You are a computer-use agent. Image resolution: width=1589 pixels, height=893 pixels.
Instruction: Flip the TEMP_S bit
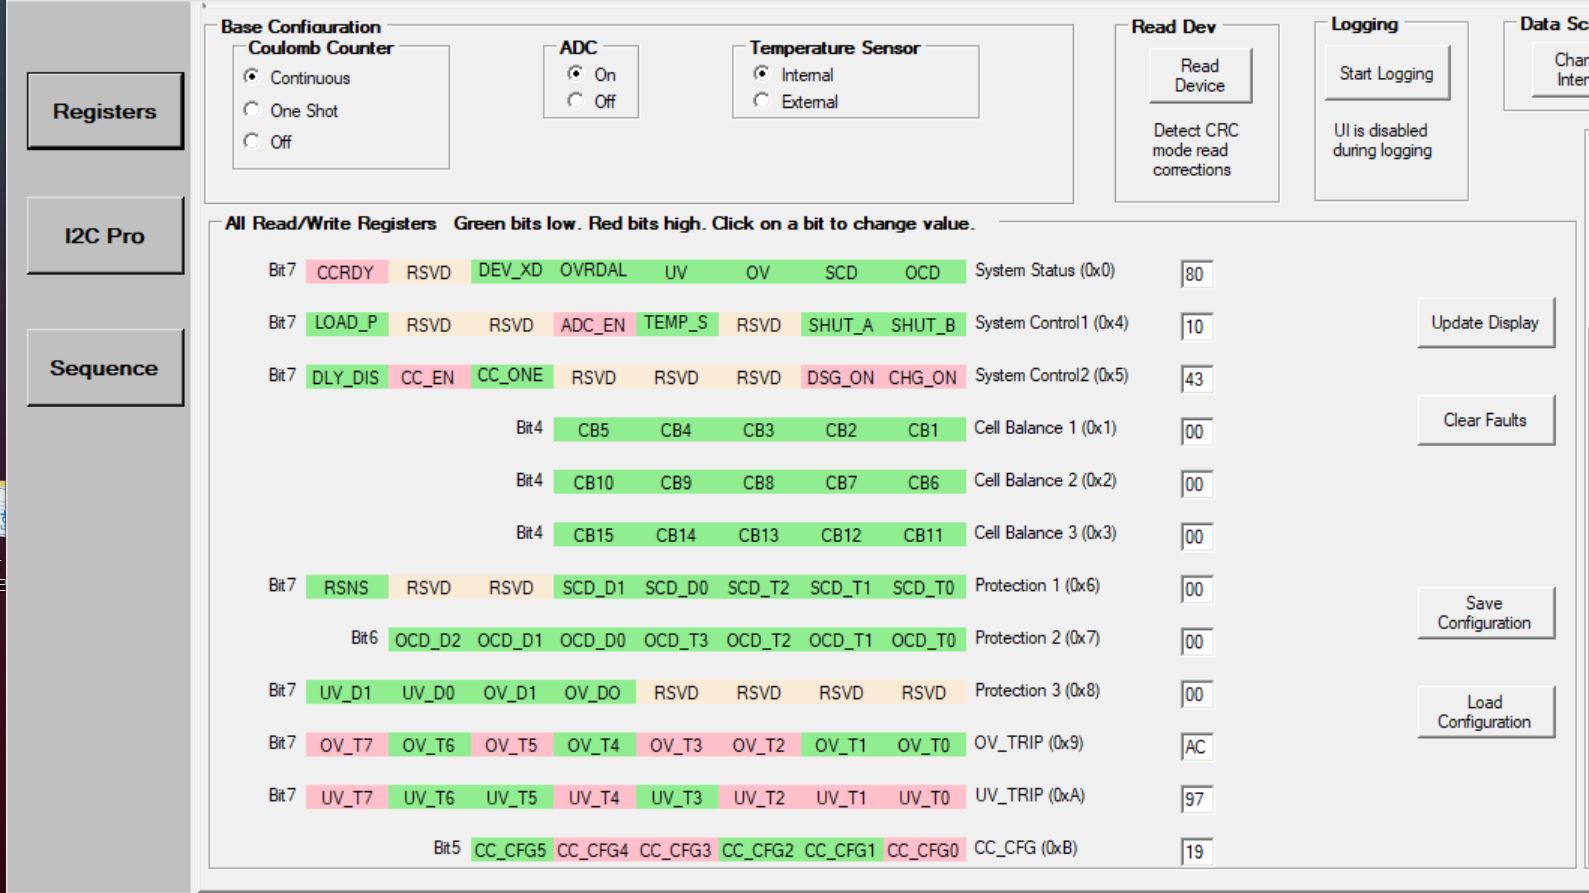click(676, 323)
